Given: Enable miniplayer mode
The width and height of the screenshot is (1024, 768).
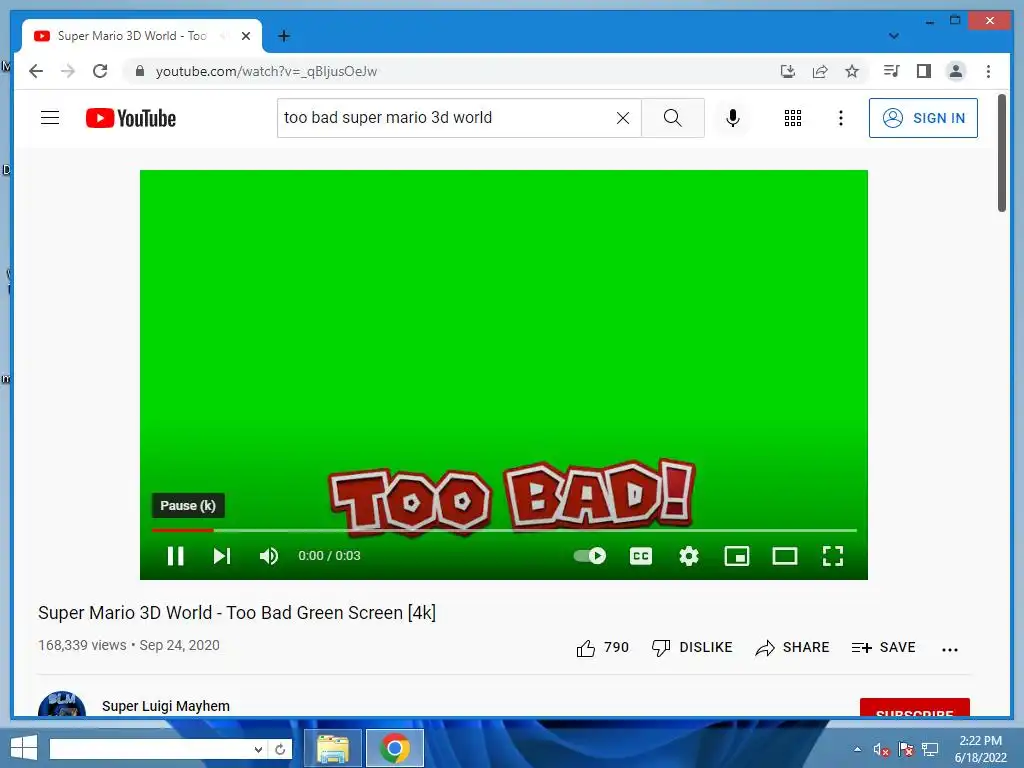Looking at the screenshot, I should pos(737,556).
